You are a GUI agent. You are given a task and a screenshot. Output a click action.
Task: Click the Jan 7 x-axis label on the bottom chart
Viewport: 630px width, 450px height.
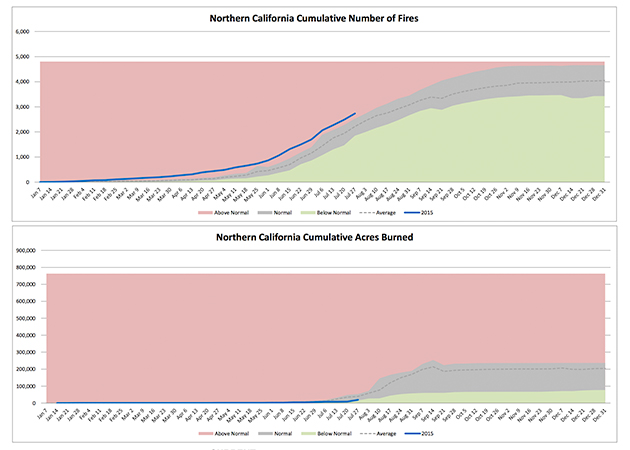pos(43,414)
